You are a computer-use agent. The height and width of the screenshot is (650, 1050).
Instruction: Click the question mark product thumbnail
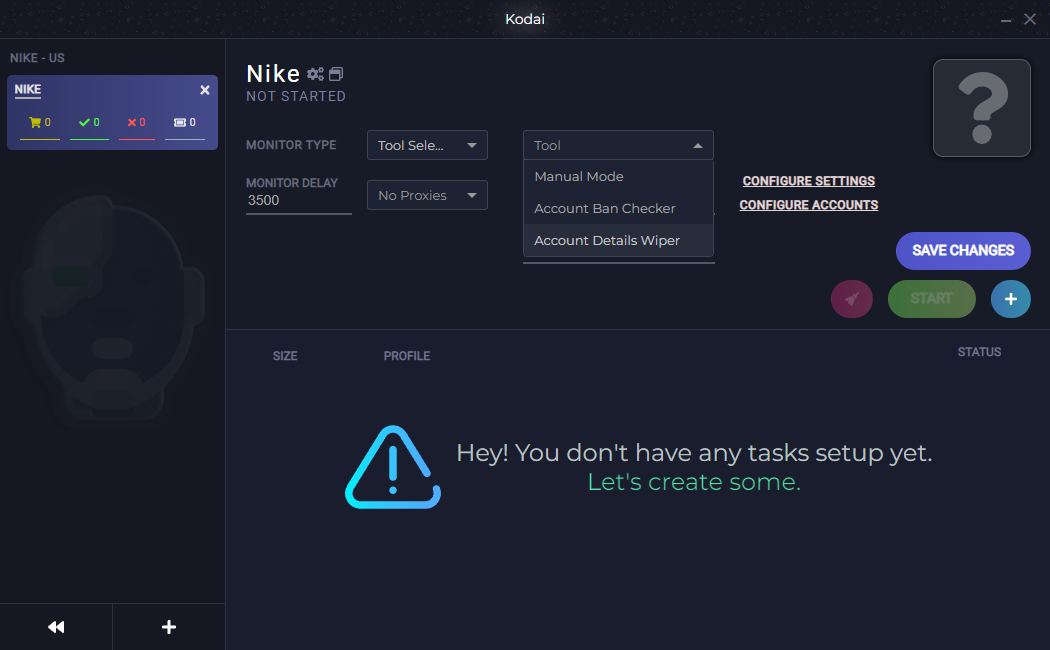pos(982,108)
